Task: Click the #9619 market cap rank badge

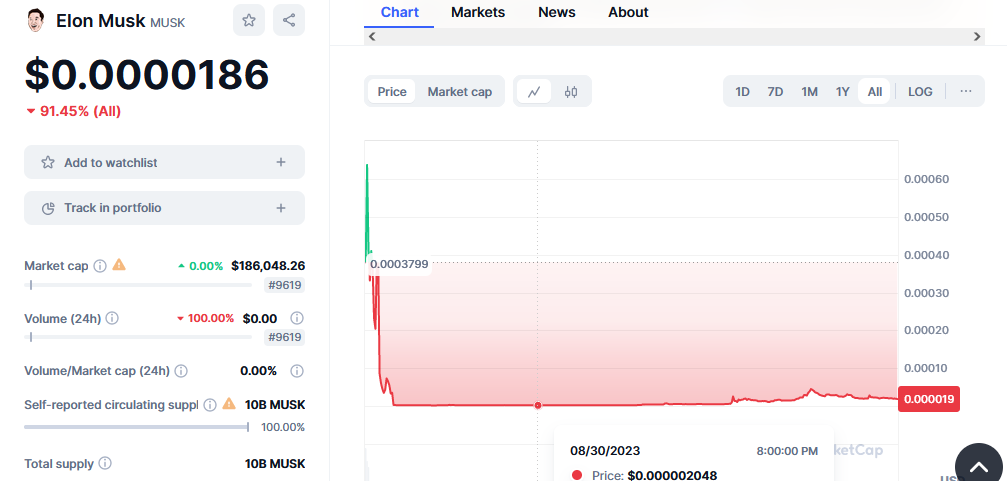Action: [x=285, y=285]
